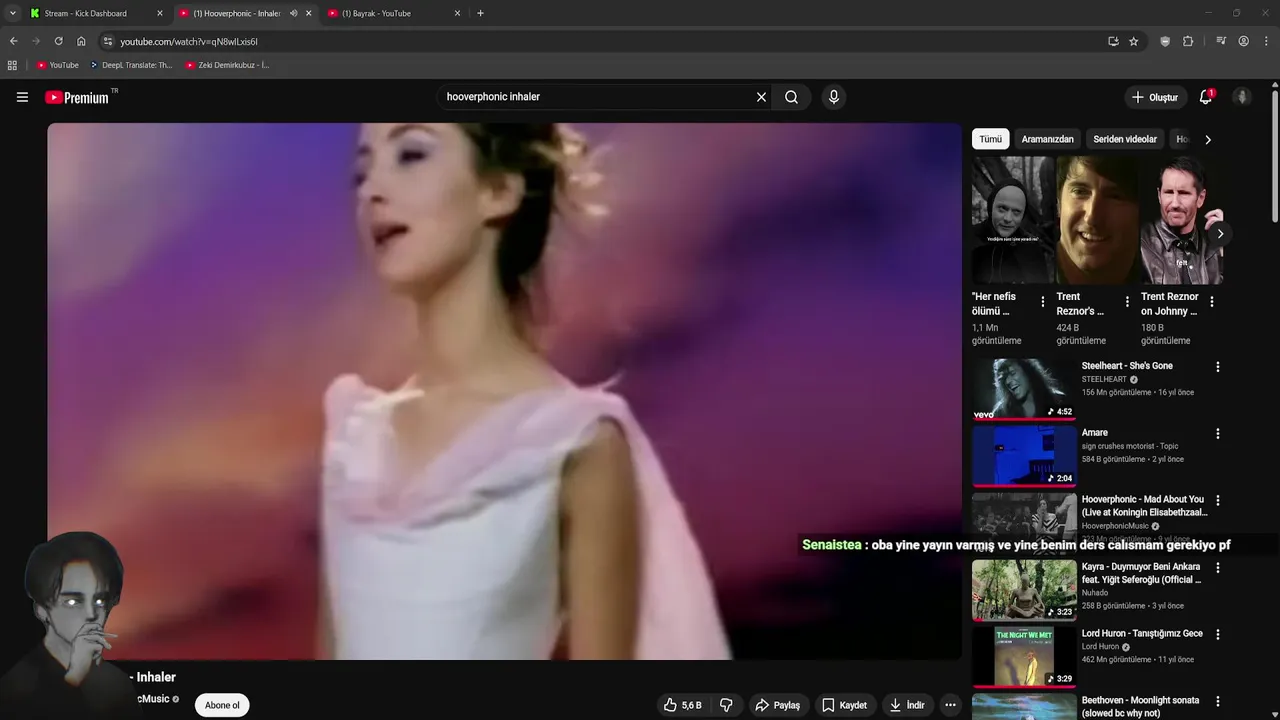Screen dimensions: 1280x720
Task: View site information icon in address bar
Action: [108, 41]
